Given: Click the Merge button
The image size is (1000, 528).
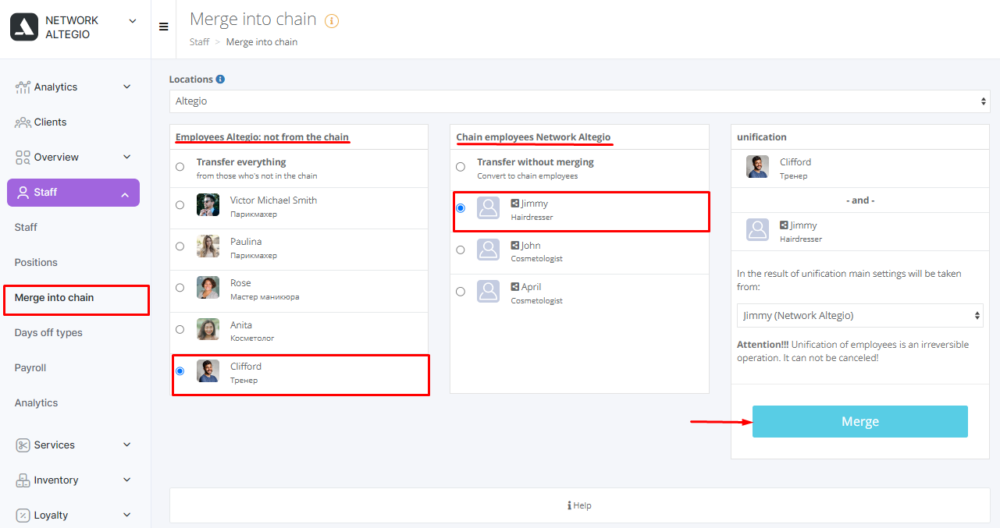Looking at the screenshot, I should (x=860, y=422).
